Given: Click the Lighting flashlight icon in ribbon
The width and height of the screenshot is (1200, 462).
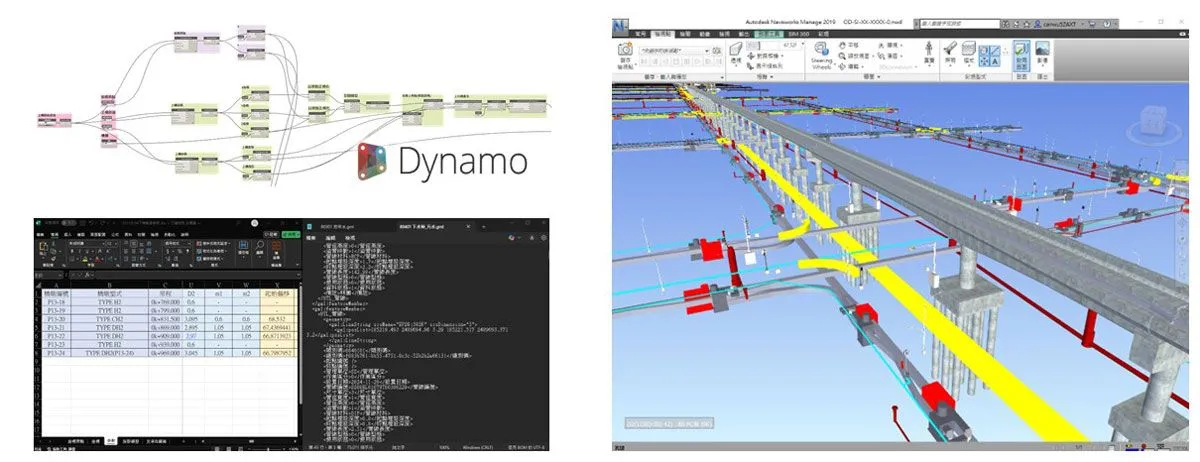Looking at the screenshot, I should click(951, 49).
